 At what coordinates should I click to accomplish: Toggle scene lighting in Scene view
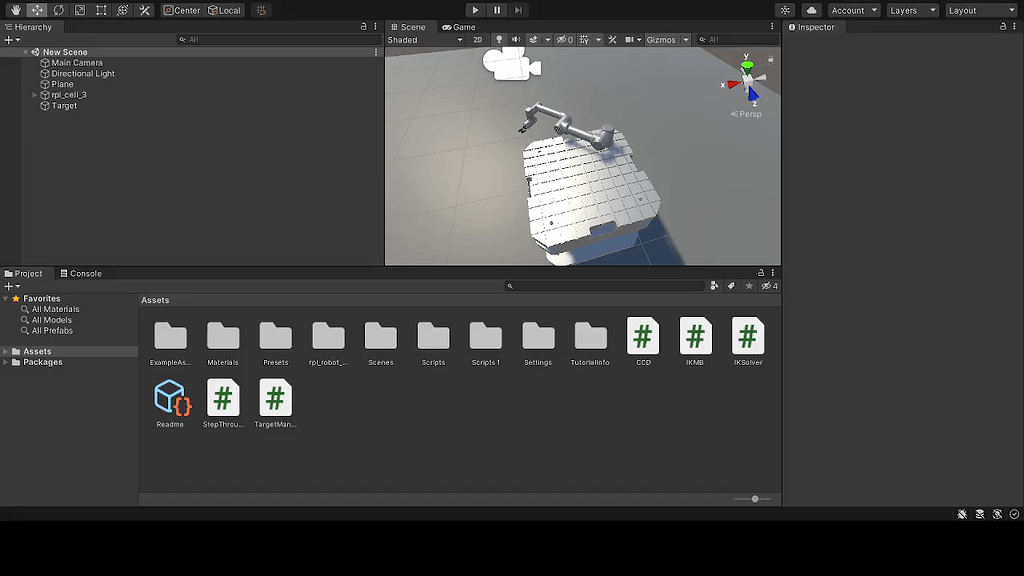coord(499,40)
